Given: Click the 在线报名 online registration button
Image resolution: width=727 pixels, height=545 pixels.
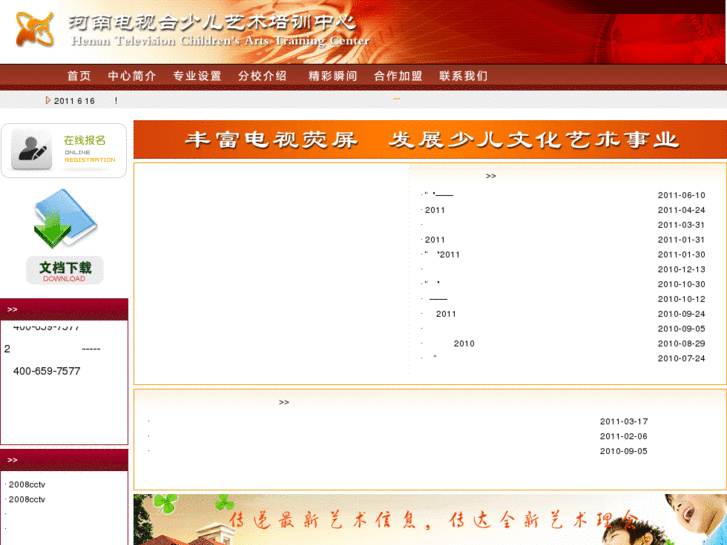Looking at the screenshot, I should 64,150.
